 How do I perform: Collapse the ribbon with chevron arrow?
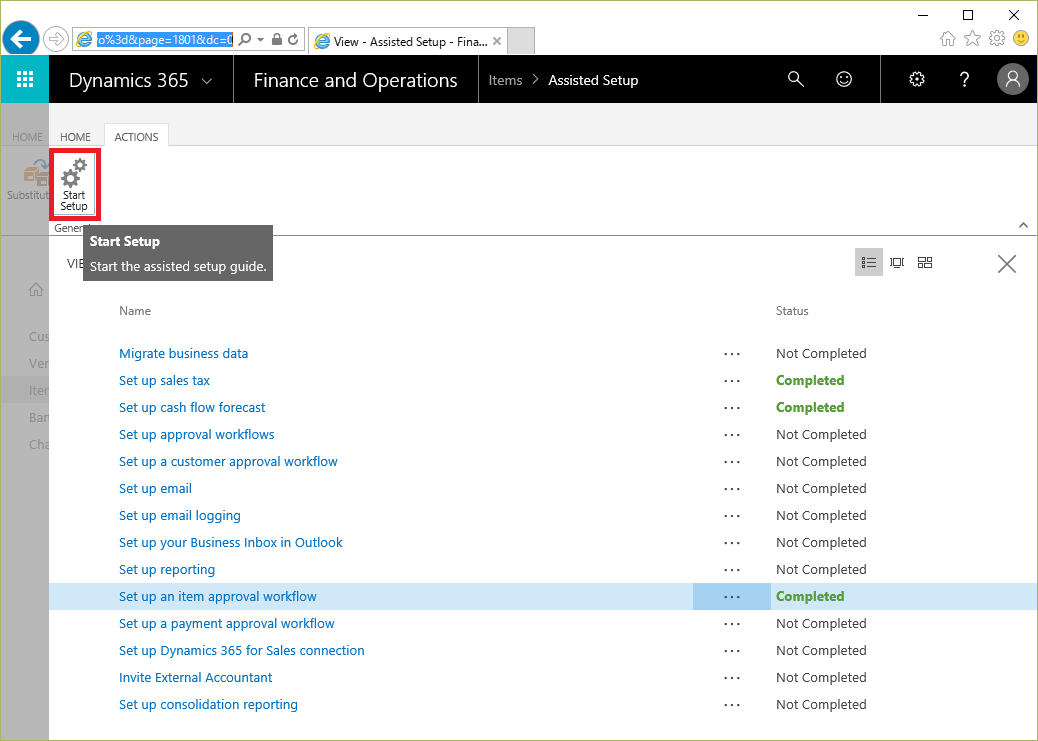point(1023,226)
